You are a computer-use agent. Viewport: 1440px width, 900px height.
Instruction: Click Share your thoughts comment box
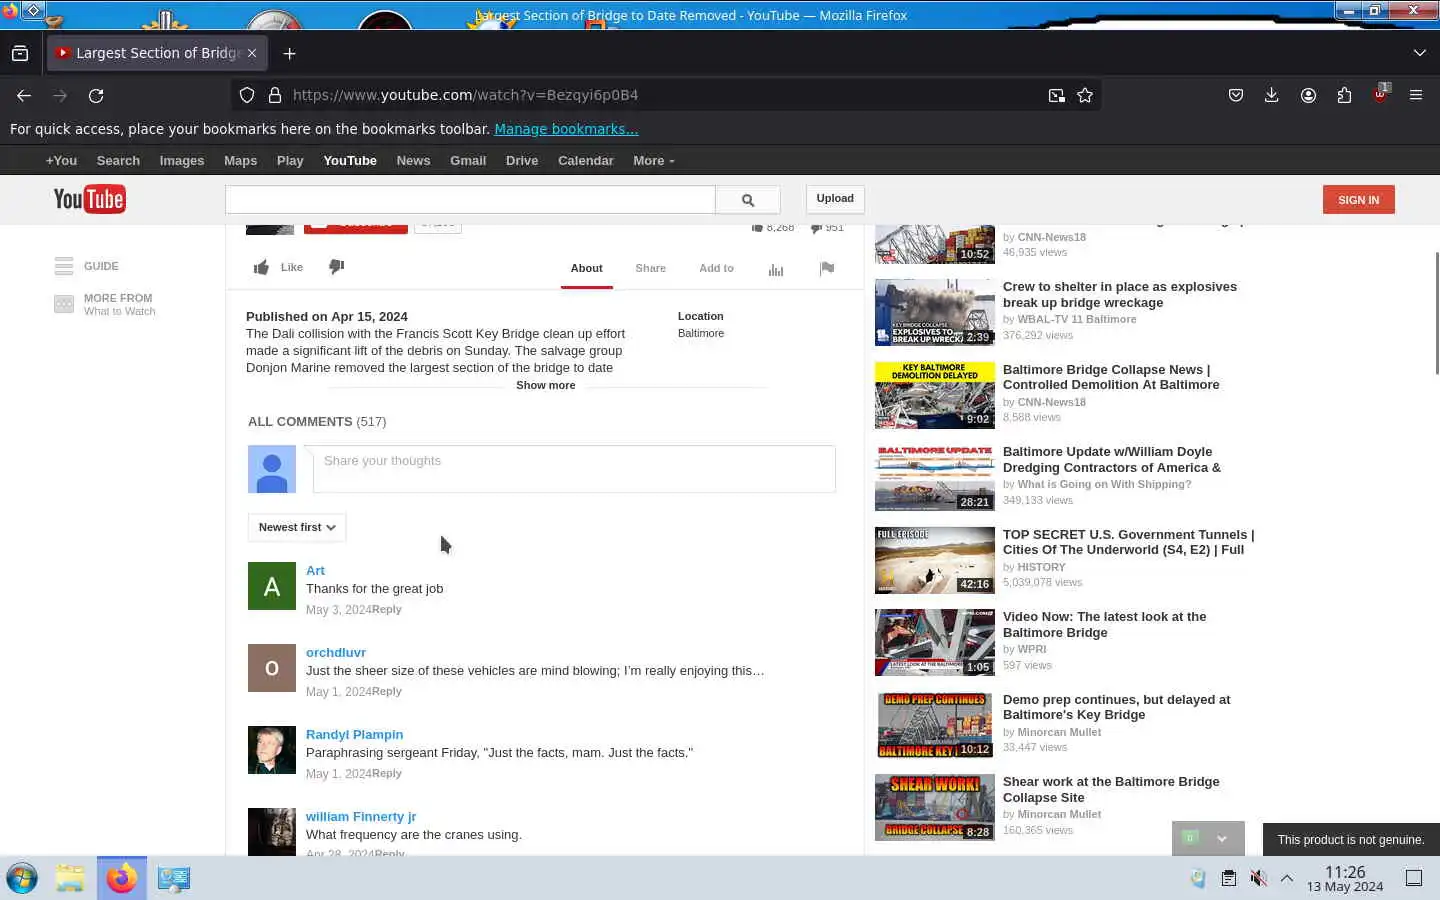click(574, 469)
